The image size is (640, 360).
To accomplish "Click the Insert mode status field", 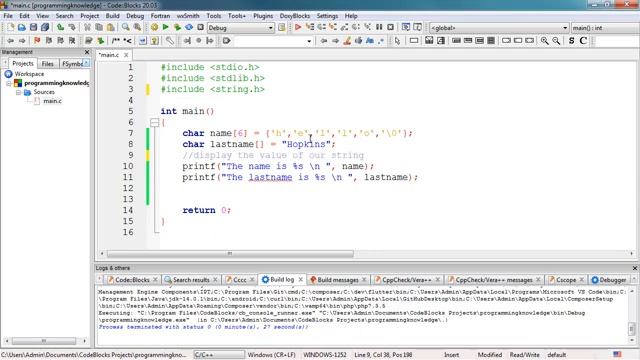I will pos(451,355).
